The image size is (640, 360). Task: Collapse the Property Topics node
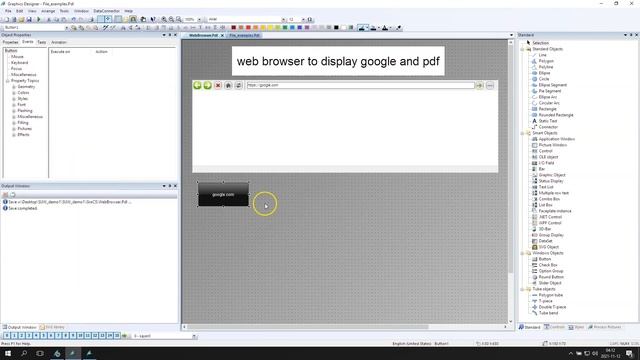pyautogui.click(x=8, y=81)
